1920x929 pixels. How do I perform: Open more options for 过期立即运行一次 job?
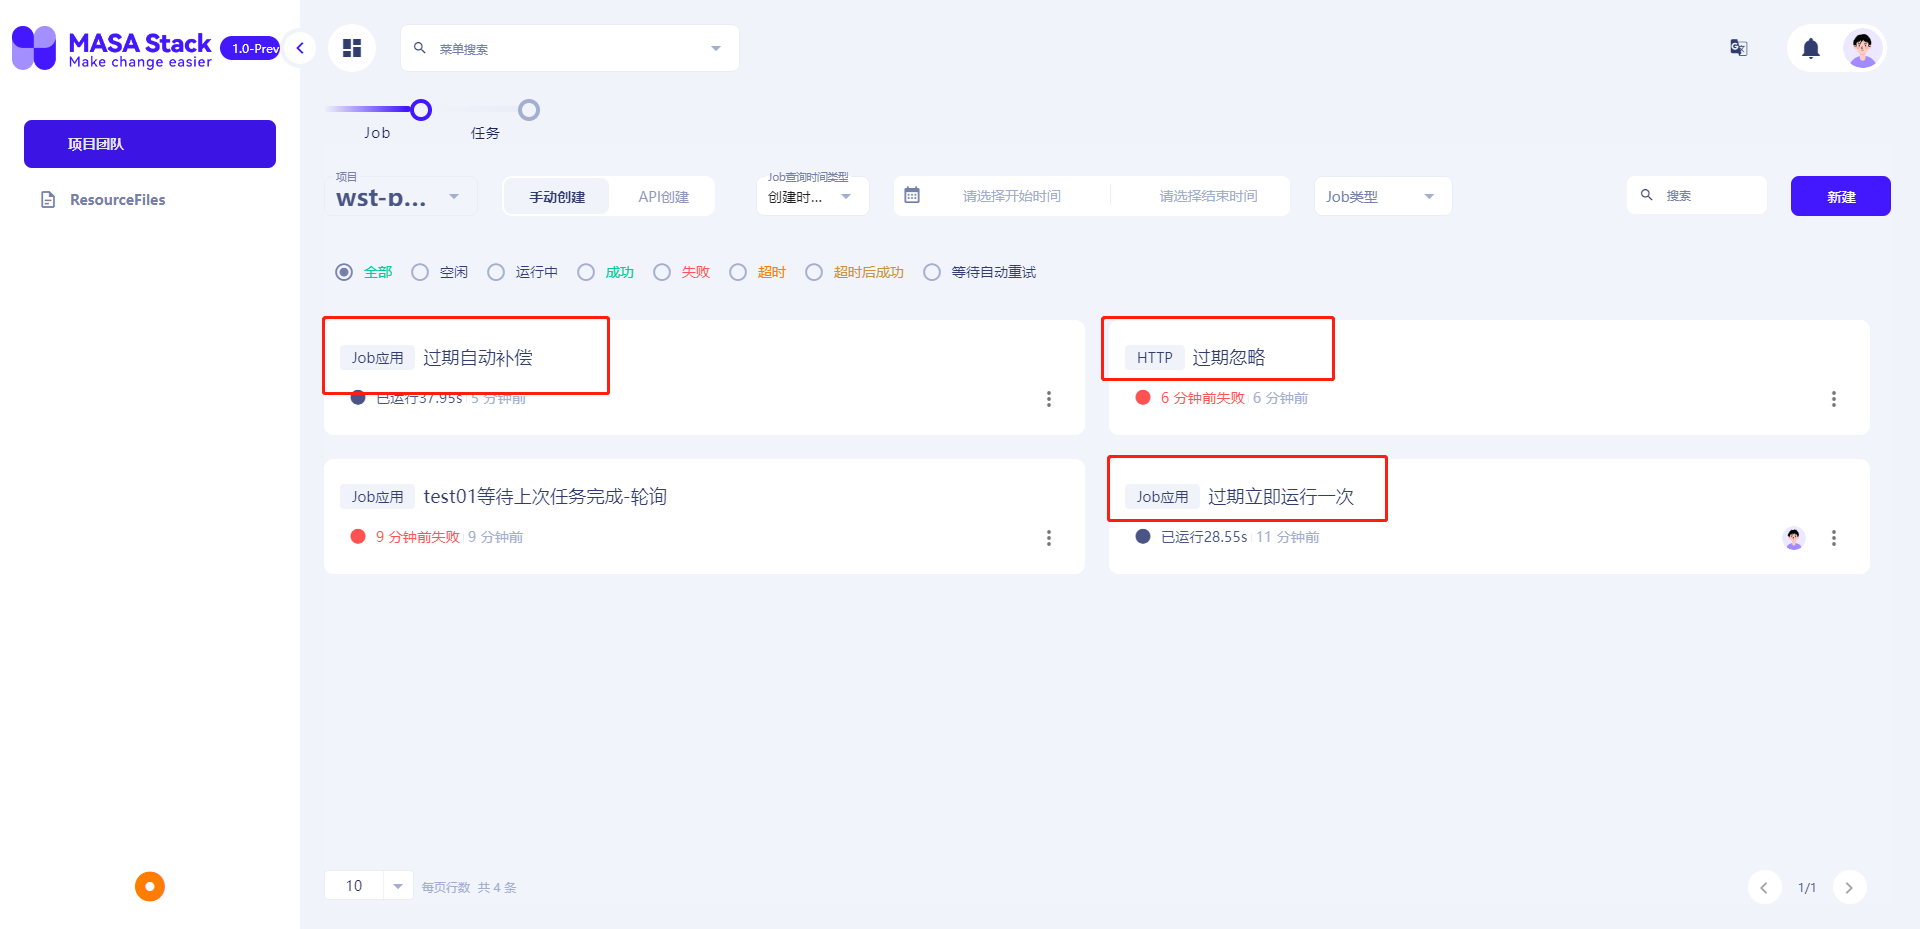pyautogui.click(x=1834, y=538)
